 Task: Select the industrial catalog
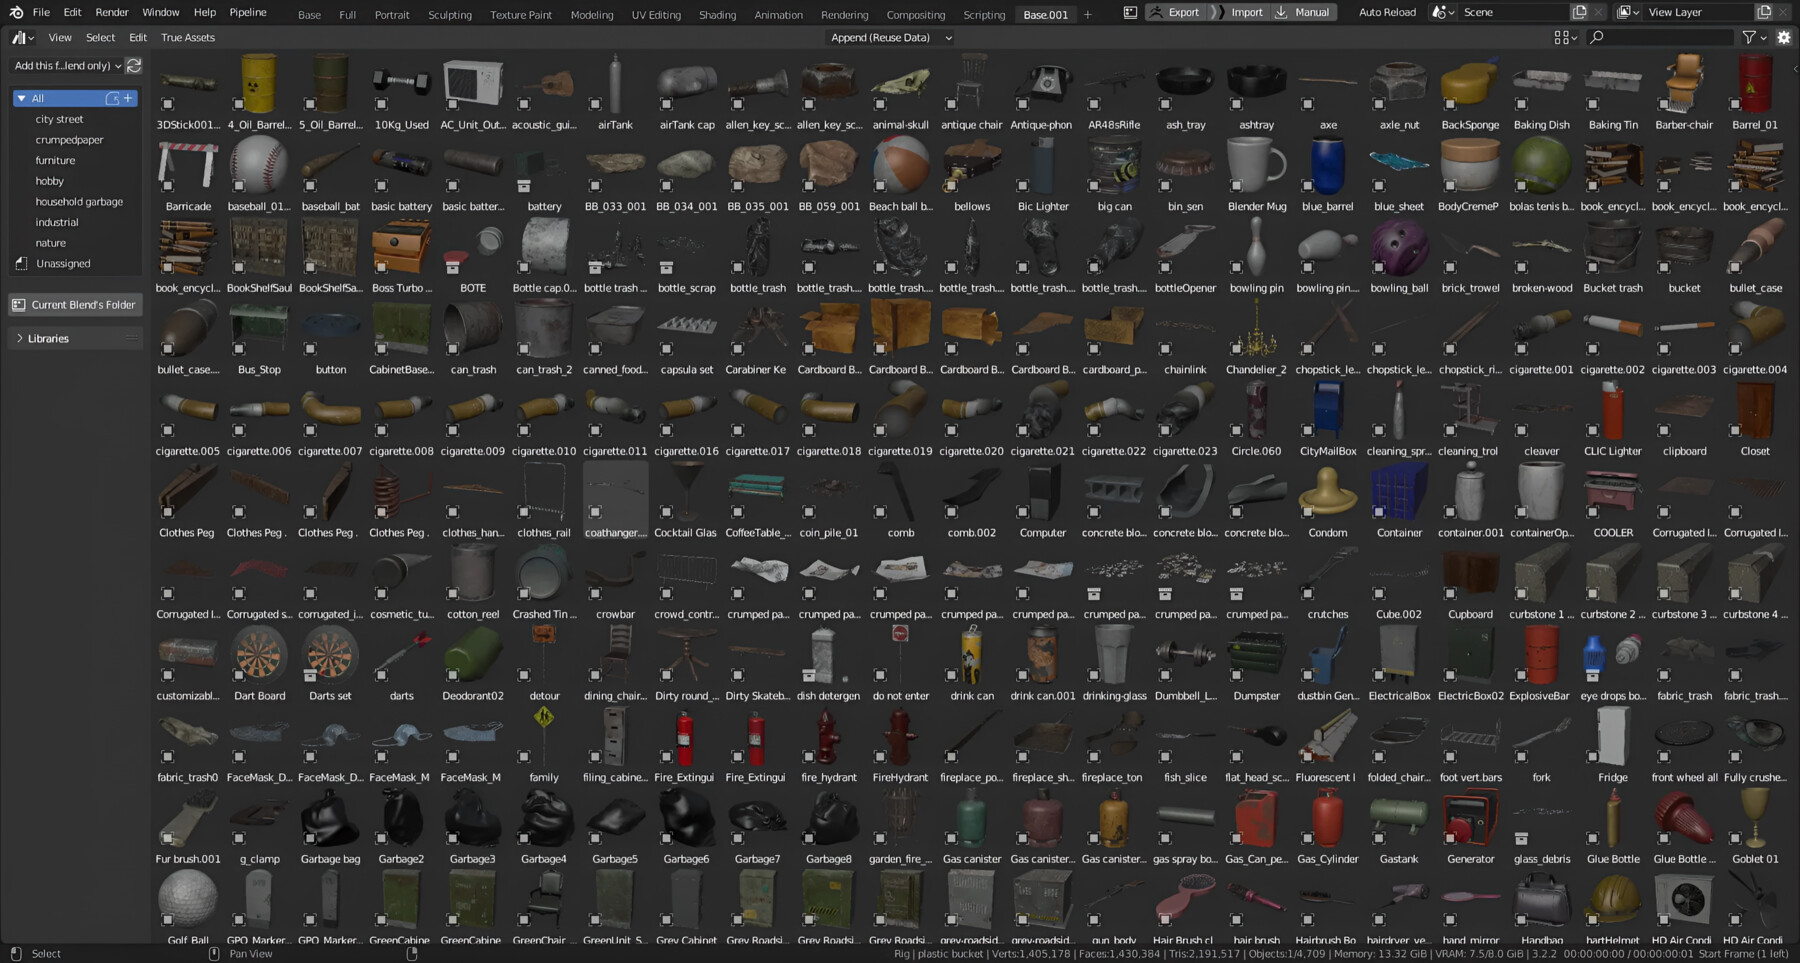tap(57, 222)
